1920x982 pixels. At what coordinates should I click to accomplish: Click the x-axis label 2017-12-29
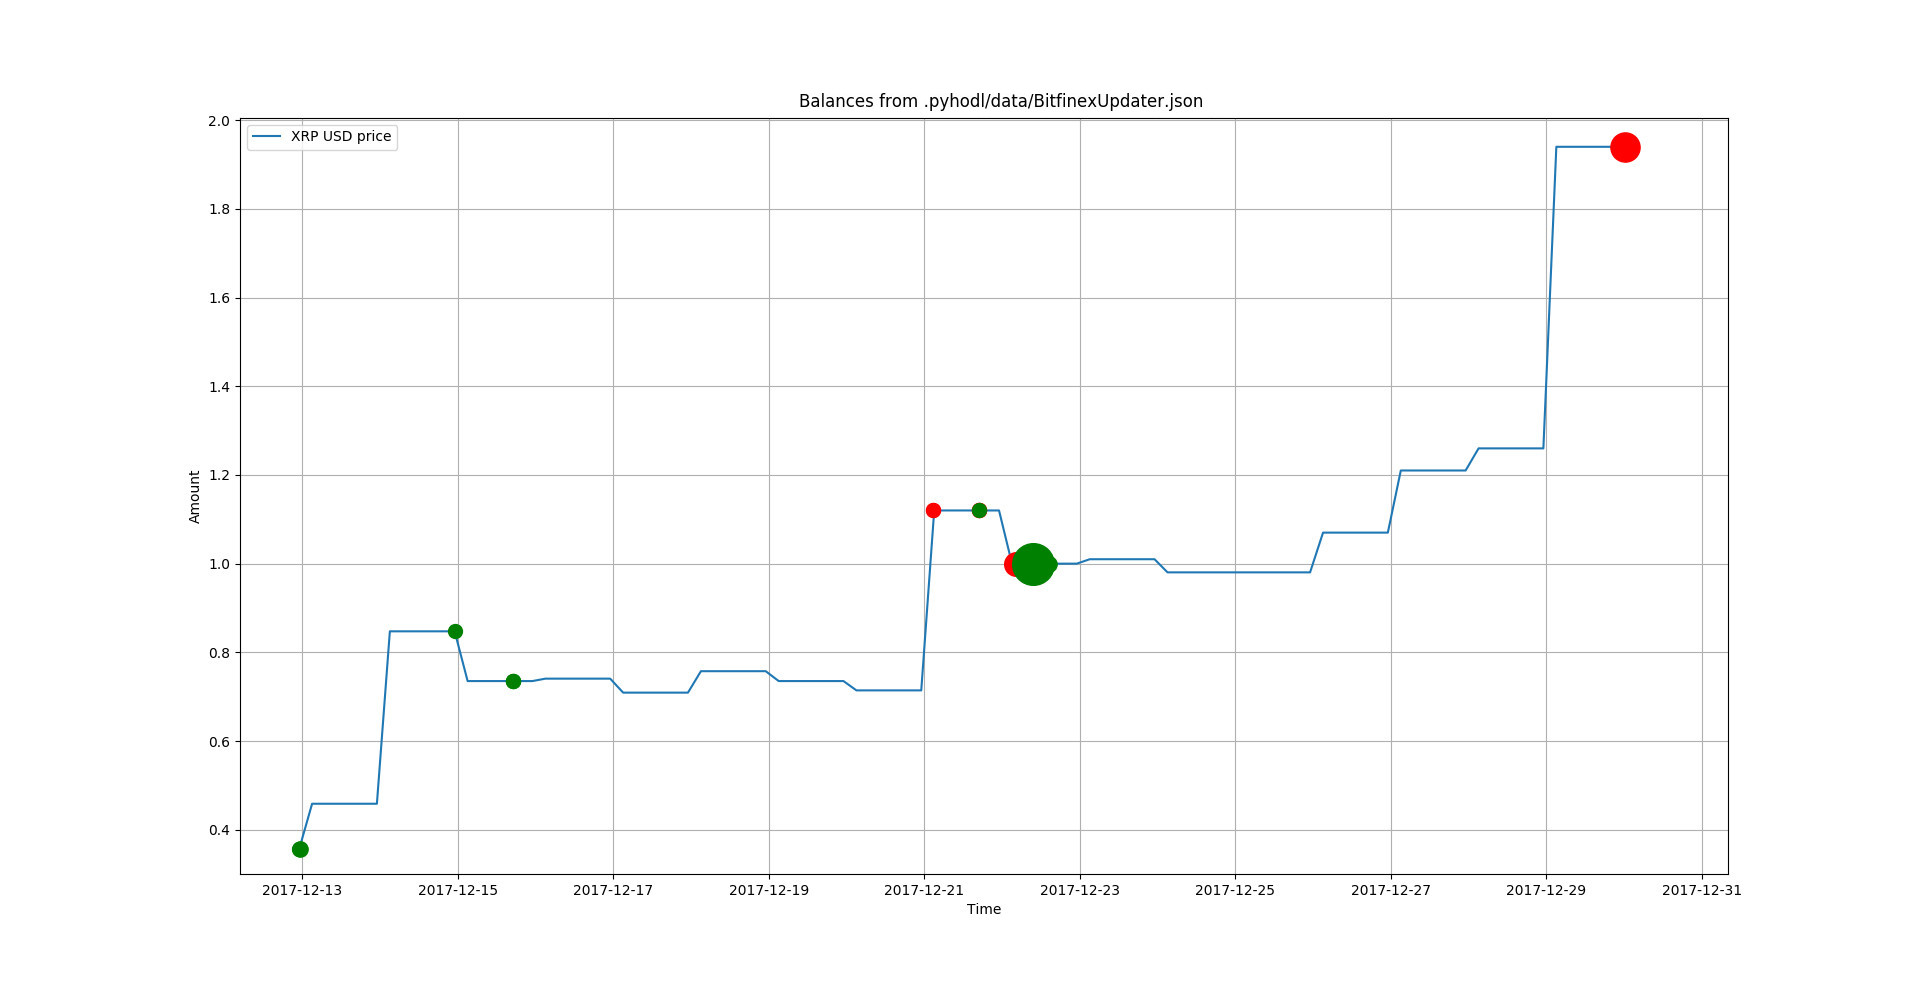click(x=1546, y=890)
